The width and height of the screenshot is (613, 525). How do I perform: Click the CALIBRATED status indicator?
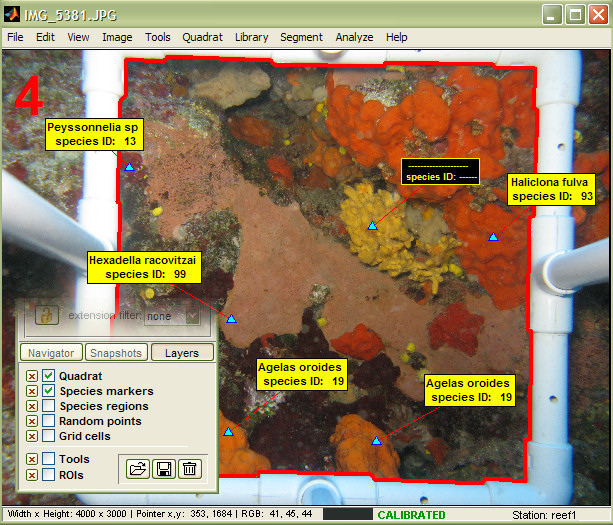[411, 515]
